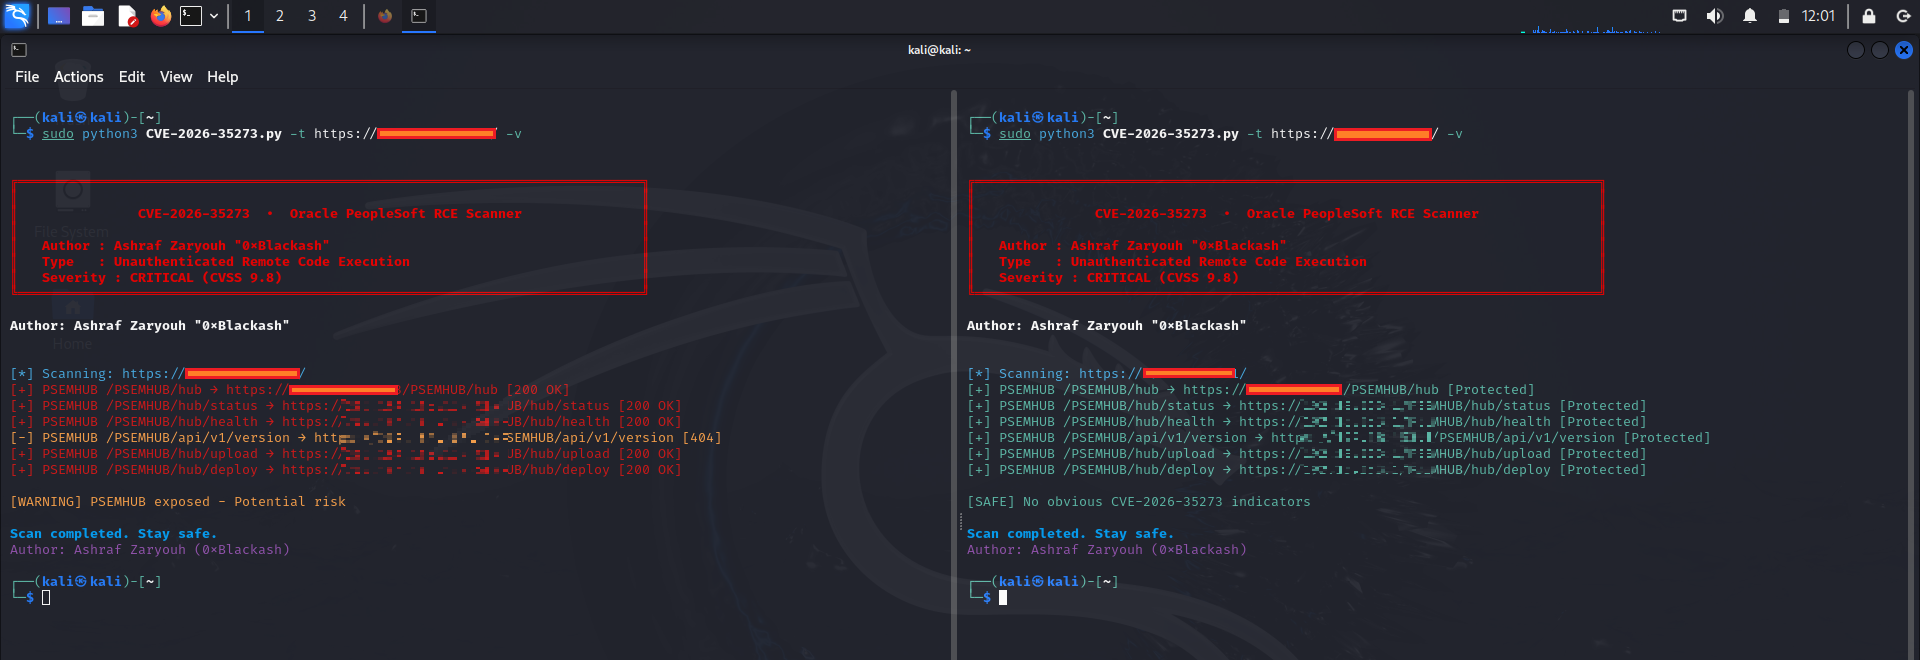Open the View menu
Viewport: 1920px width, 660px height.
(176, 77)
